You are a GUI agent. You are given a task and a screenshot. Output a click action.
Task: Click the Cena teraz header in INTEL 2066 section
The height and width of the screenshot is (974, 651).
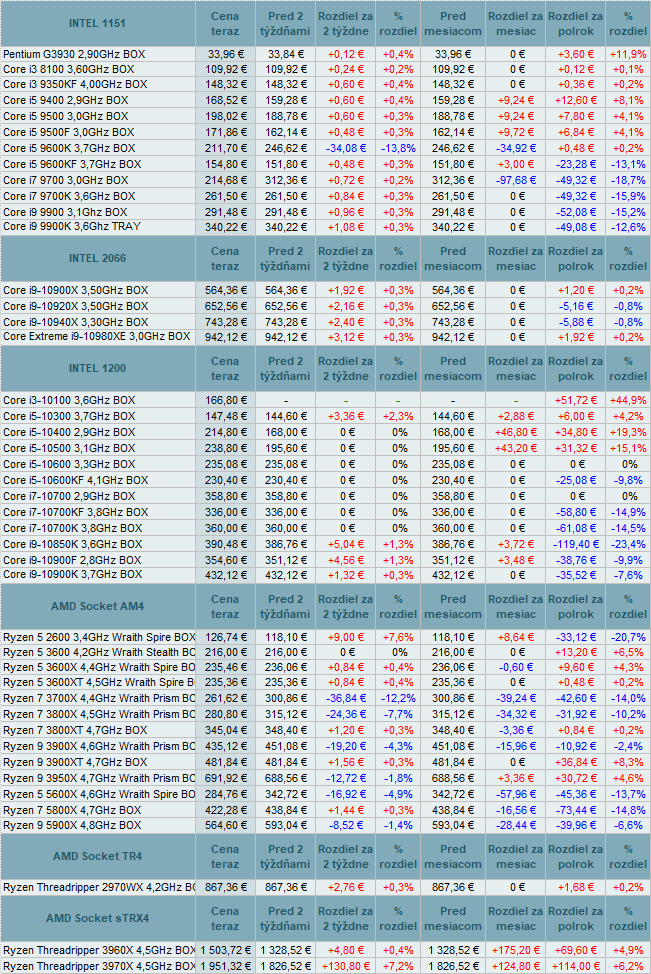[x=225, y=258]
